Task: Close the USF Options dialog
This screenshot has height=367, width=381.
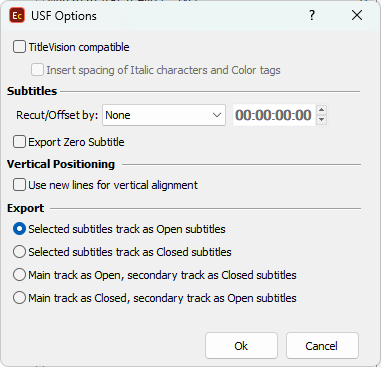Action: 357,15
